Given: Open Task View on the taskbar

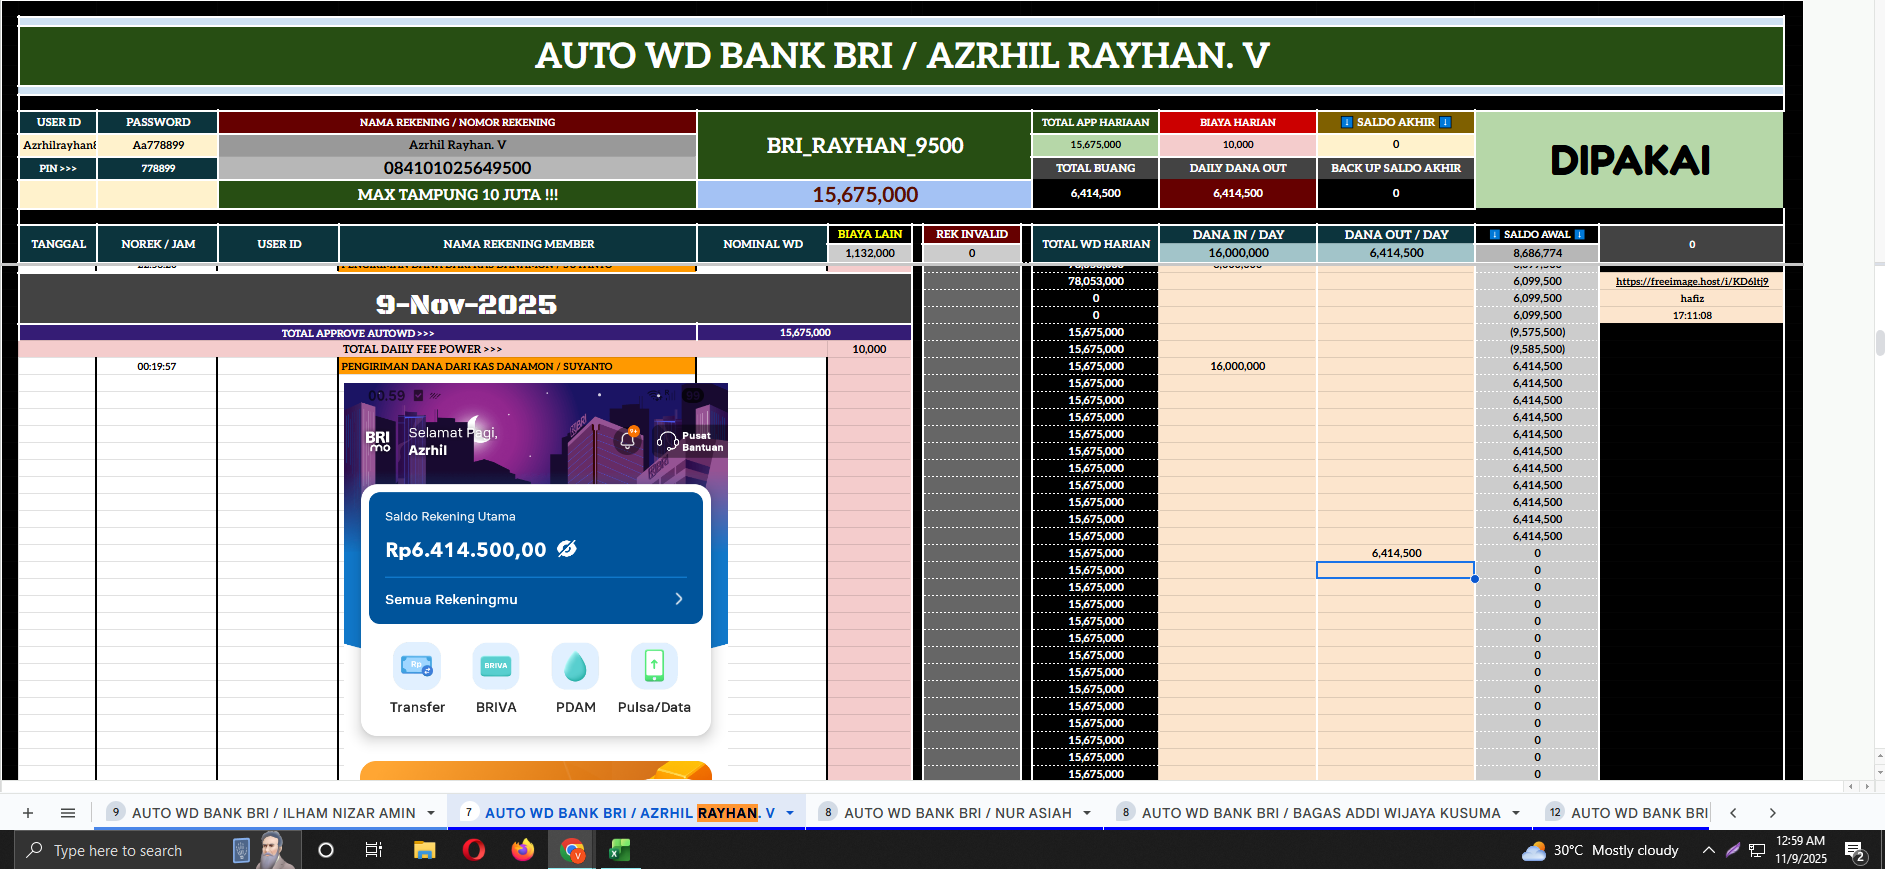Looking at the screenshot, I should [374, 850].
